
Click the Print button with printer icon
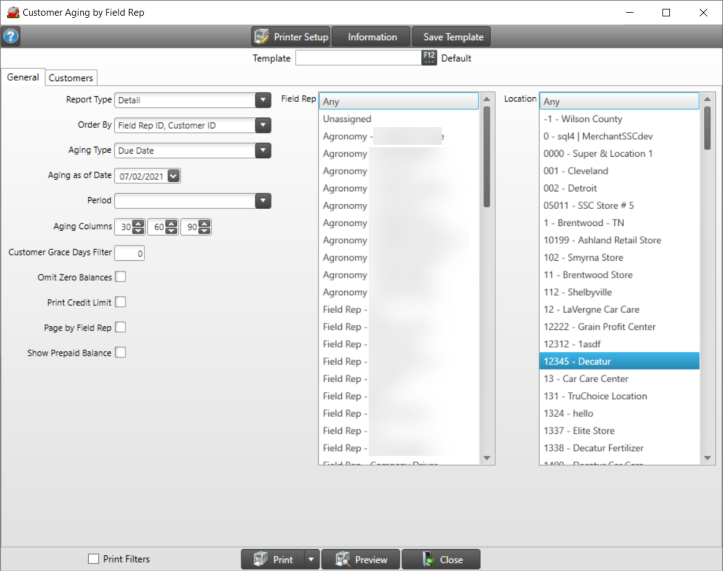(272, 560)
